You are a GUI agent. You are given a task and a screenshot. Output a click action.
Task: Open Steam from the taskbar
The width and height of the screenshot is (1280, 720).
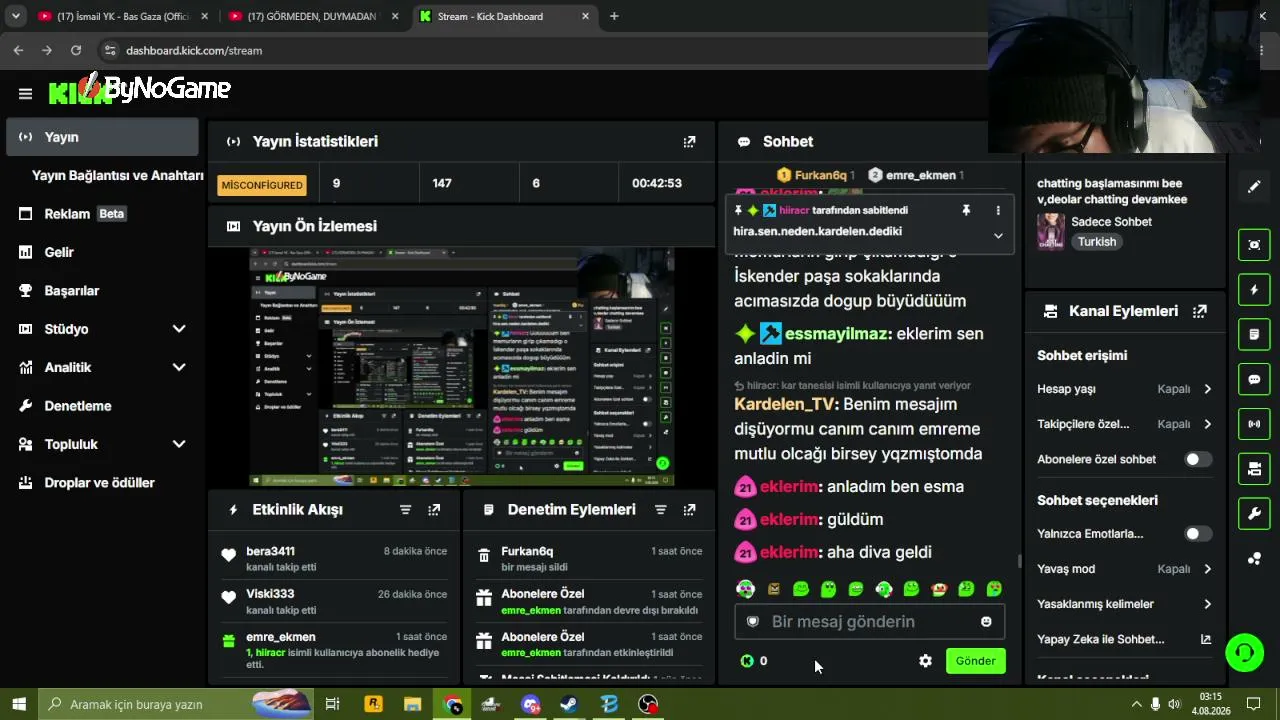click(x=568, y=704)
